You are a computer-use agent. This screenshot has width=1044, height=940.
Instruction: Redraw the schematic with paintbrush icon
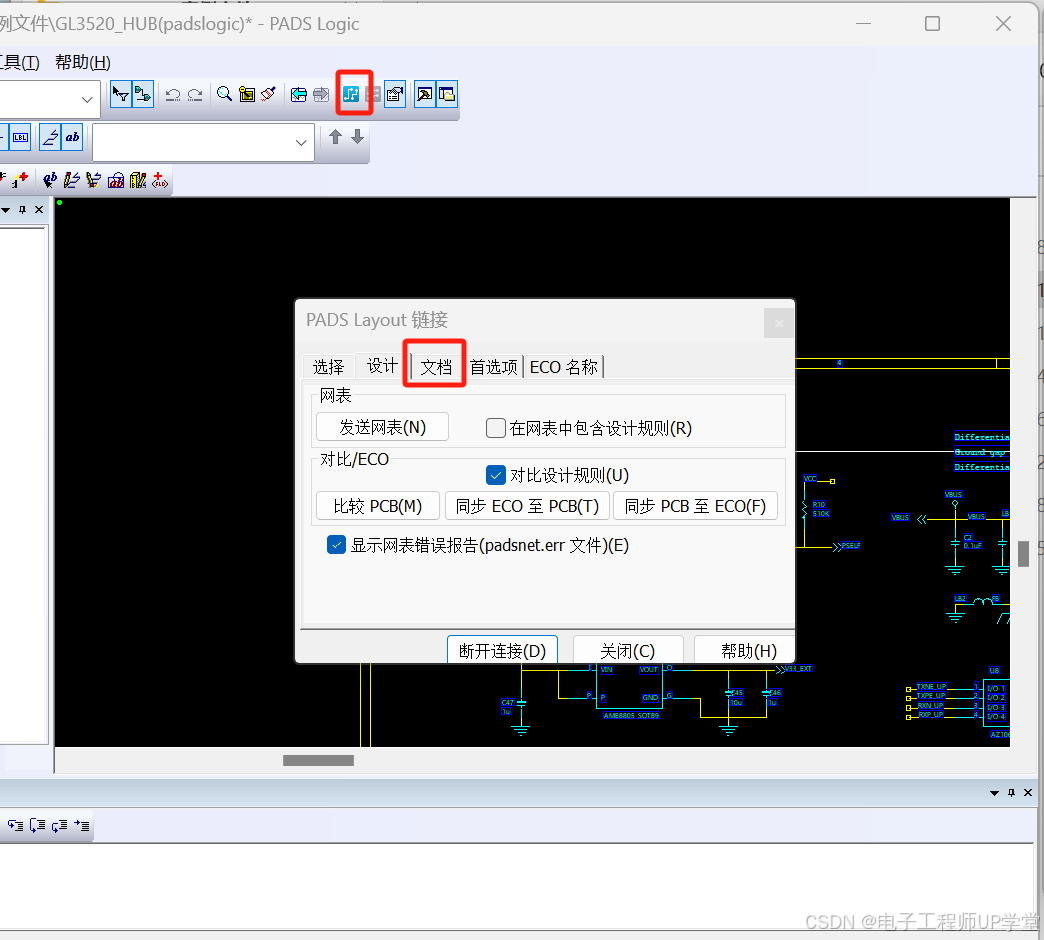[x=268, y=94]
